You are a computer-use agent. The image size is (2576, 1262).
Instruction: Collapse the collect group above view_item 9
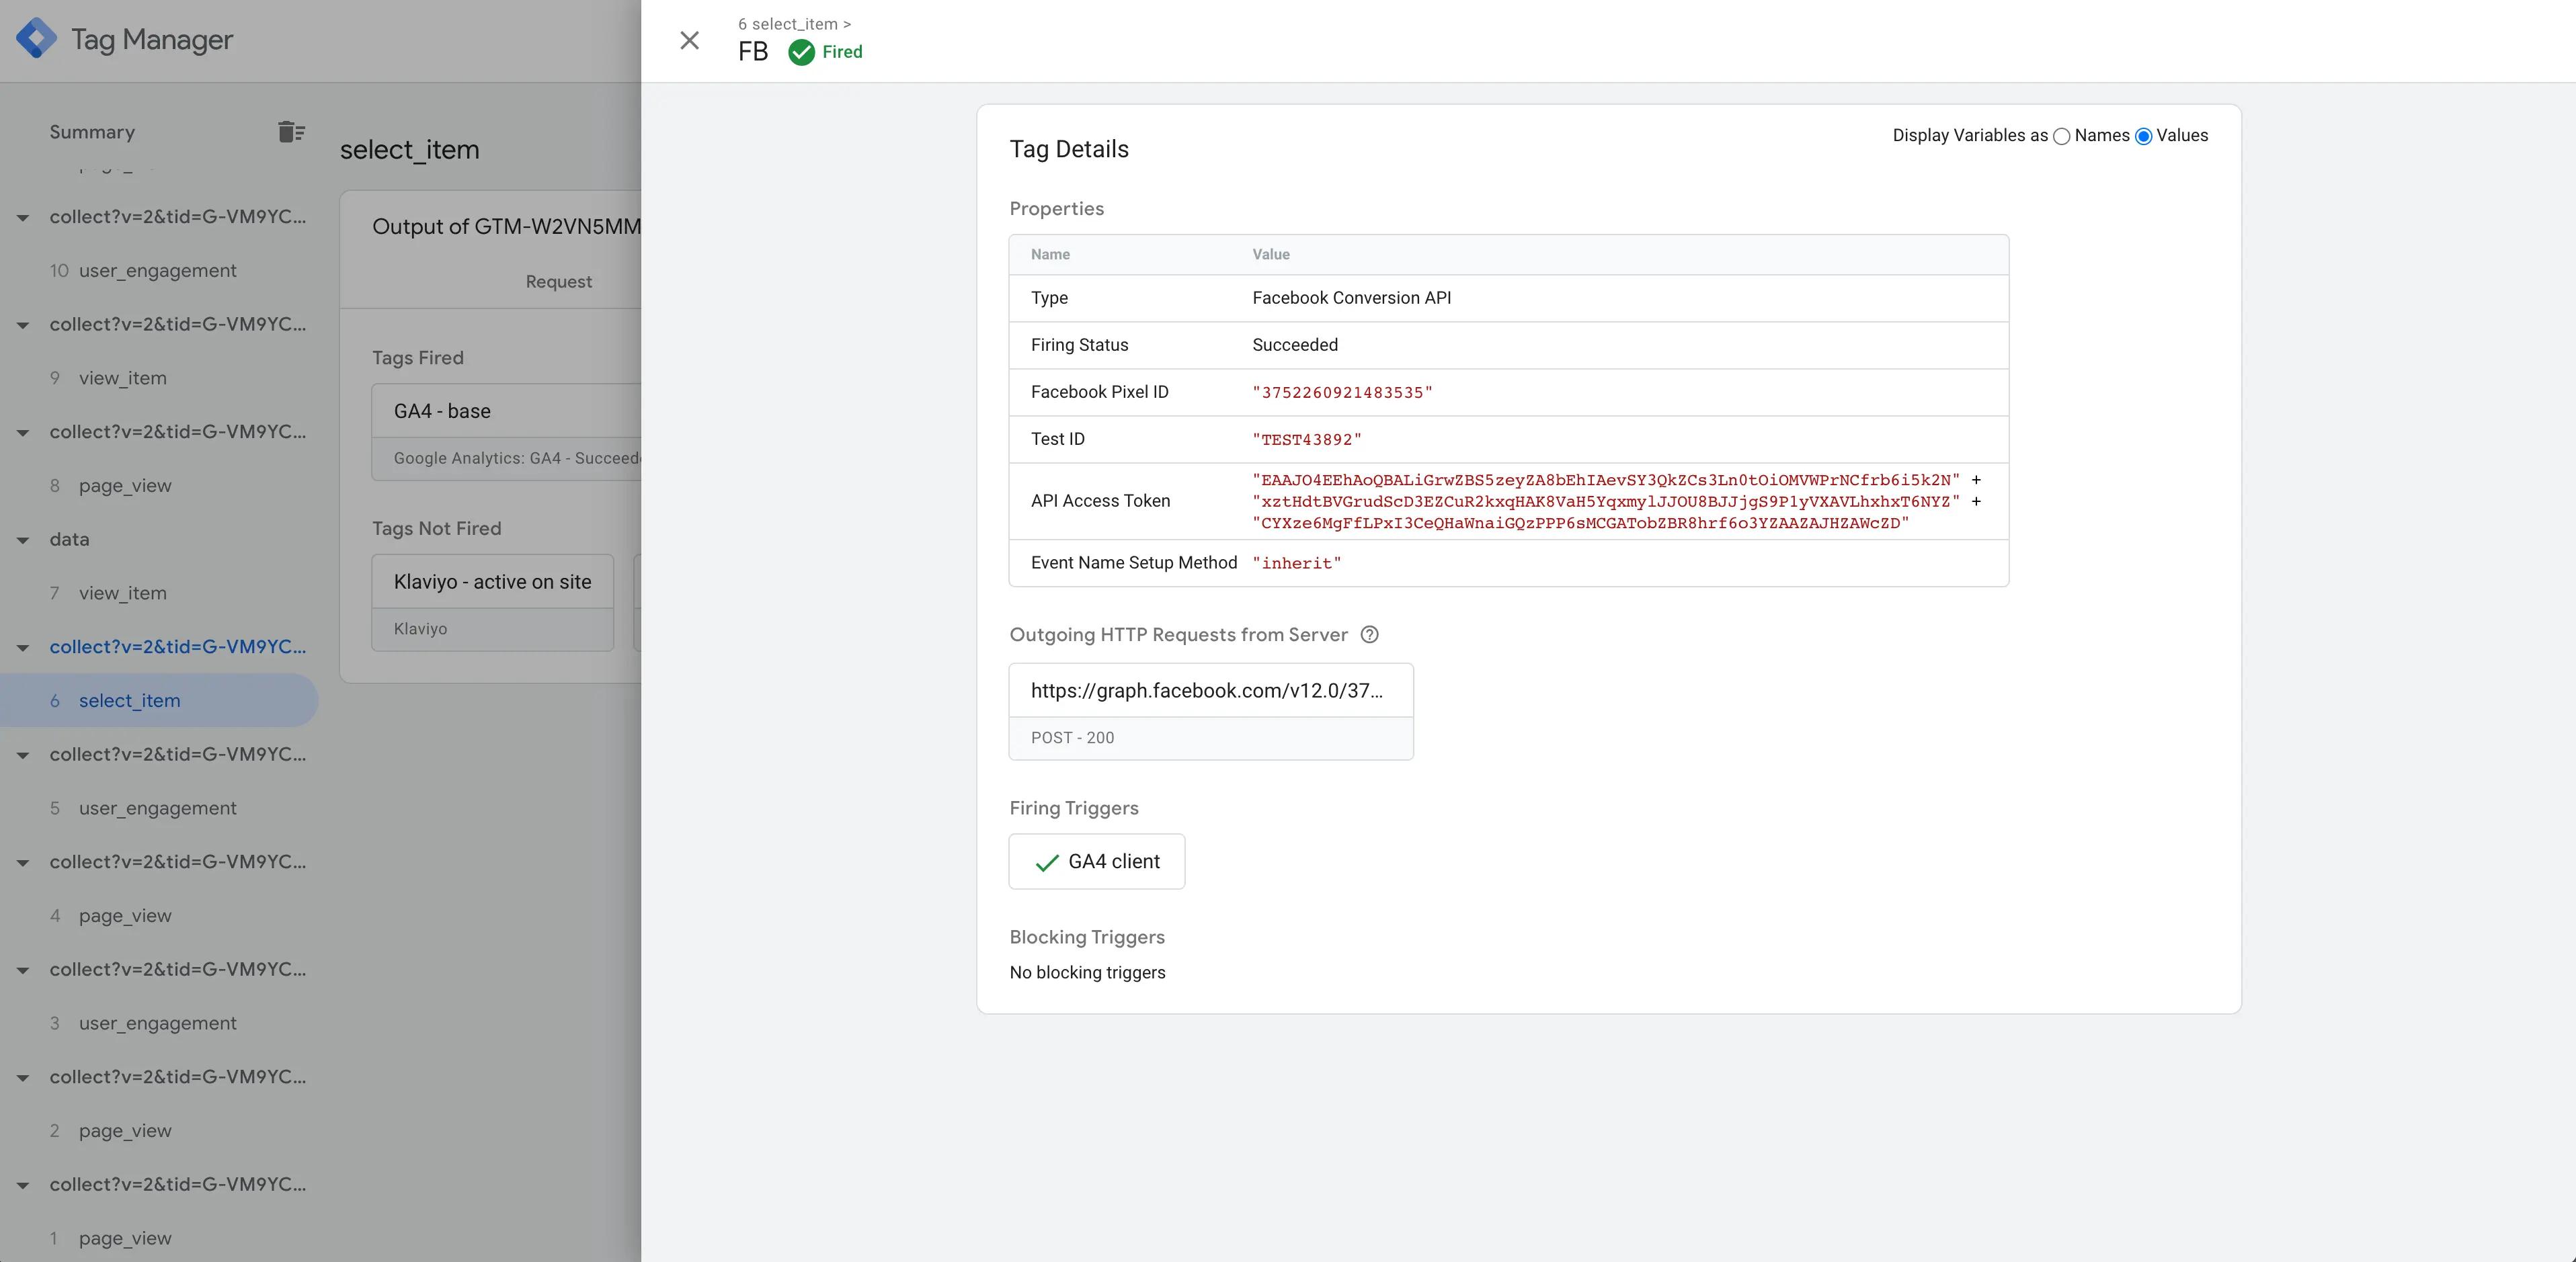click(x=23, y=325)
